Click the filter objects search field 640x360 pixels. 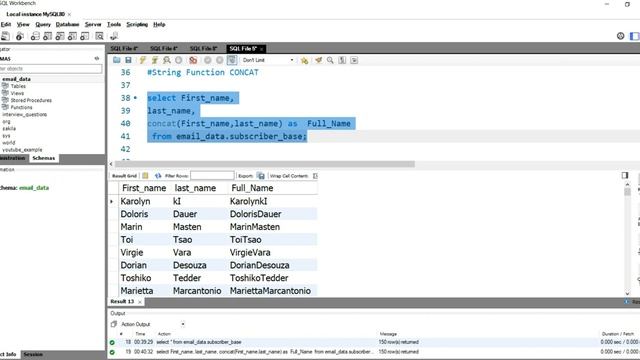click(51, 69)
